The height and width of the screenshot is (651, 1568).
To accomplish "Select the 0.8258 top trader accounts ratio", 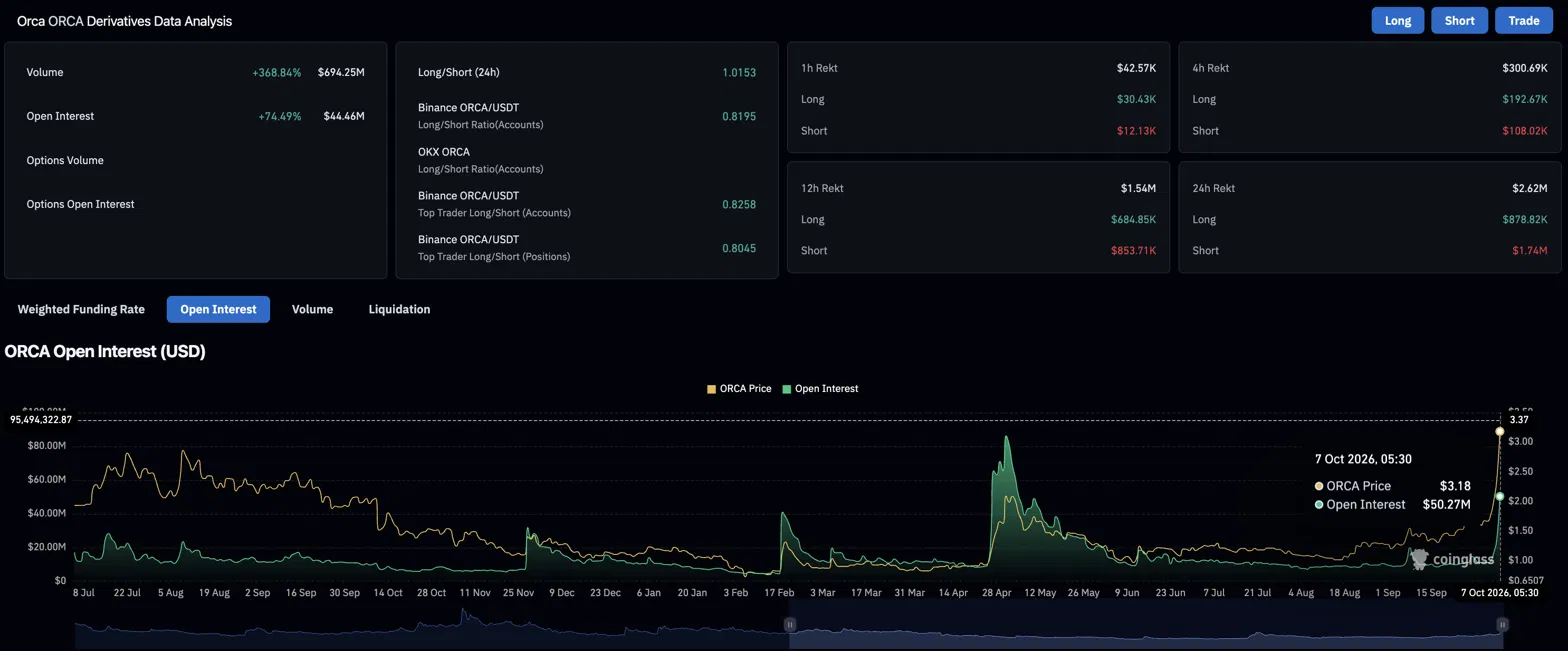I will click(x=739, y=205).
